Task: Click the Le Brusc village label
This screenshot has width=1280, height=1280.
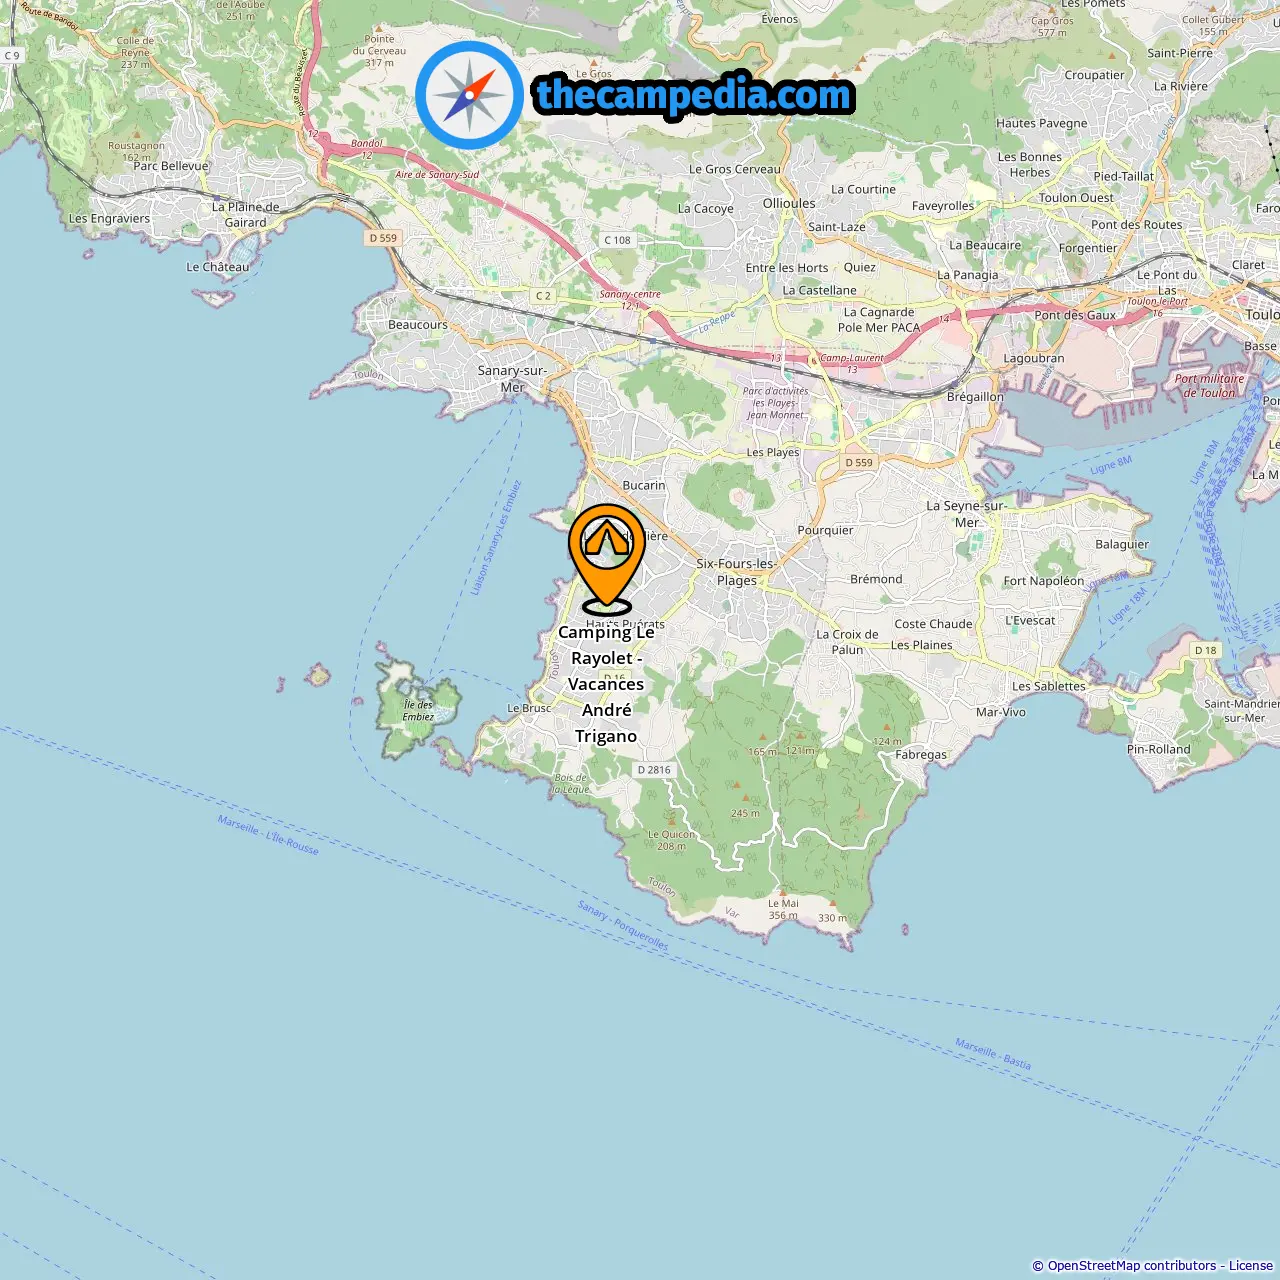Action: [x=529, y=708]
